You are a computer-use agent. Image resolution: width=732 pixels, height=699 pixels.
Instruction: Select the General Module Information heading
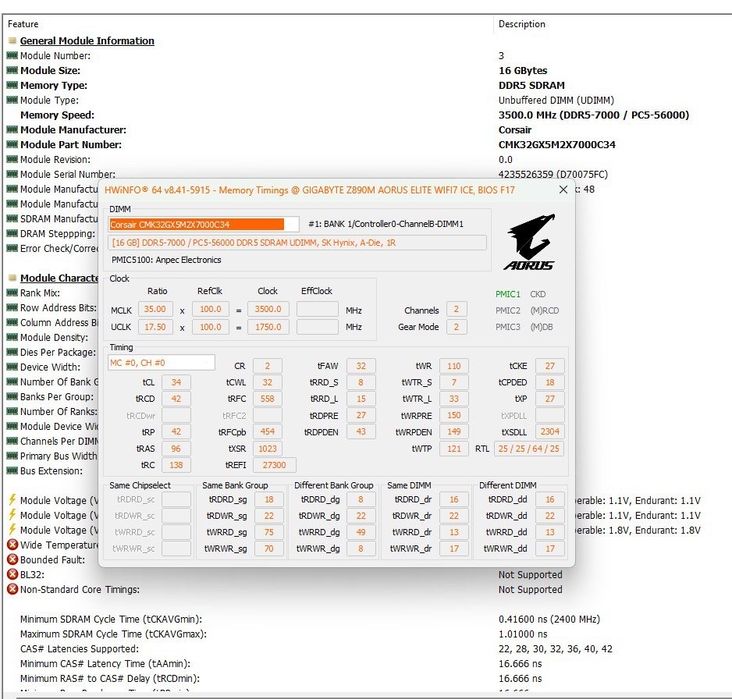point(87,41)
